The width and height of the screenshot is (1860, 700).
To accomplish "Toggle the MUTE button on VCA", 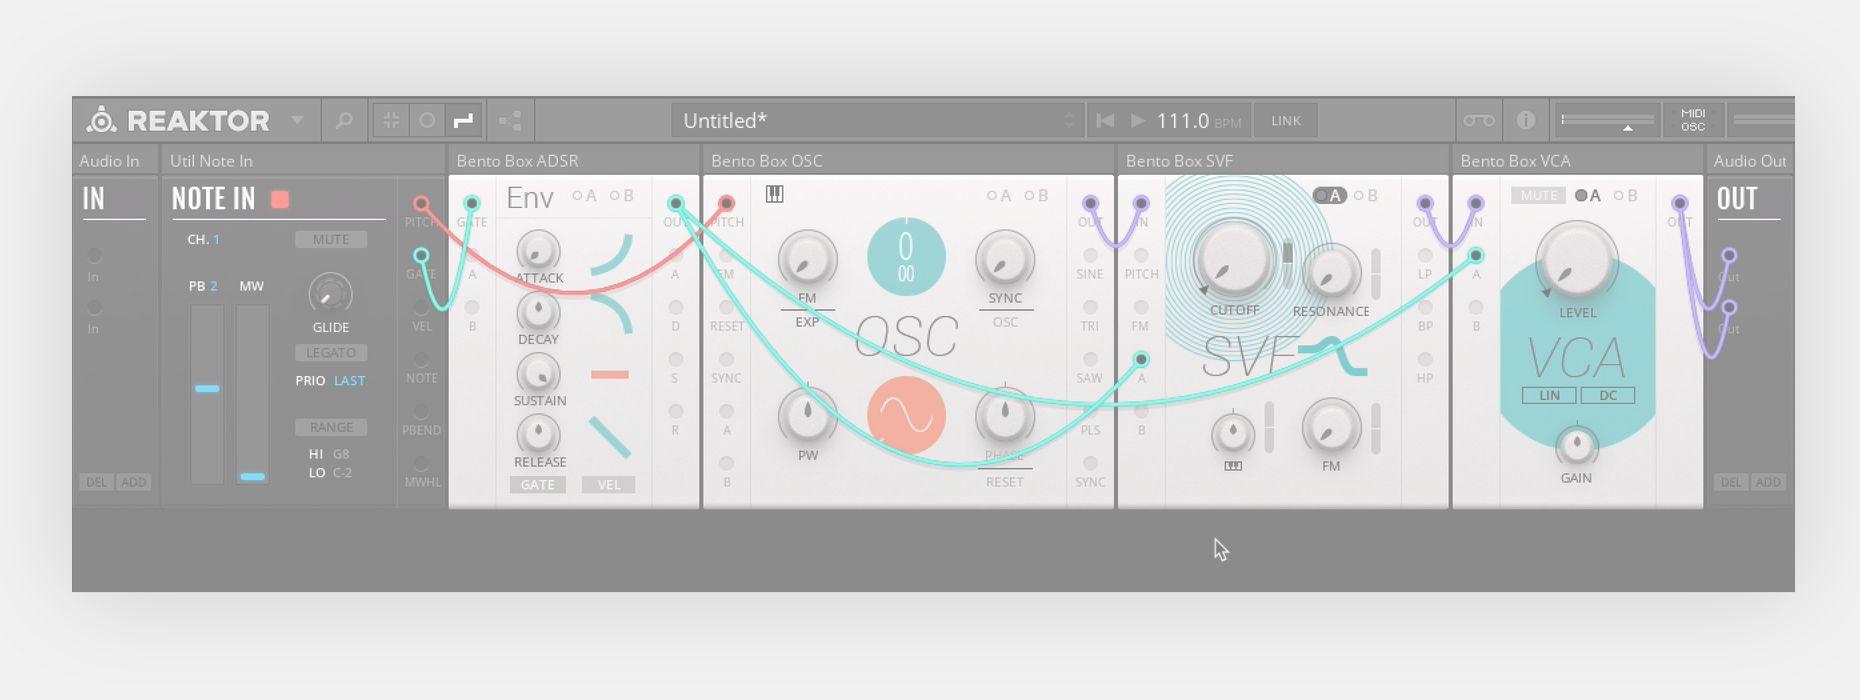I will tap(1538, 196).
